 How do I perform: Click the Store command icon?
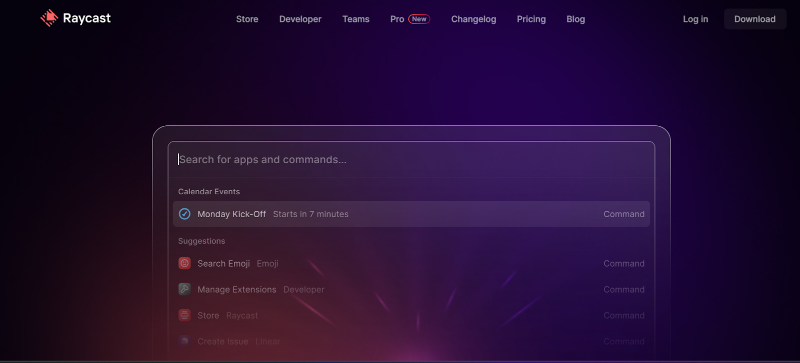point(185,316)
